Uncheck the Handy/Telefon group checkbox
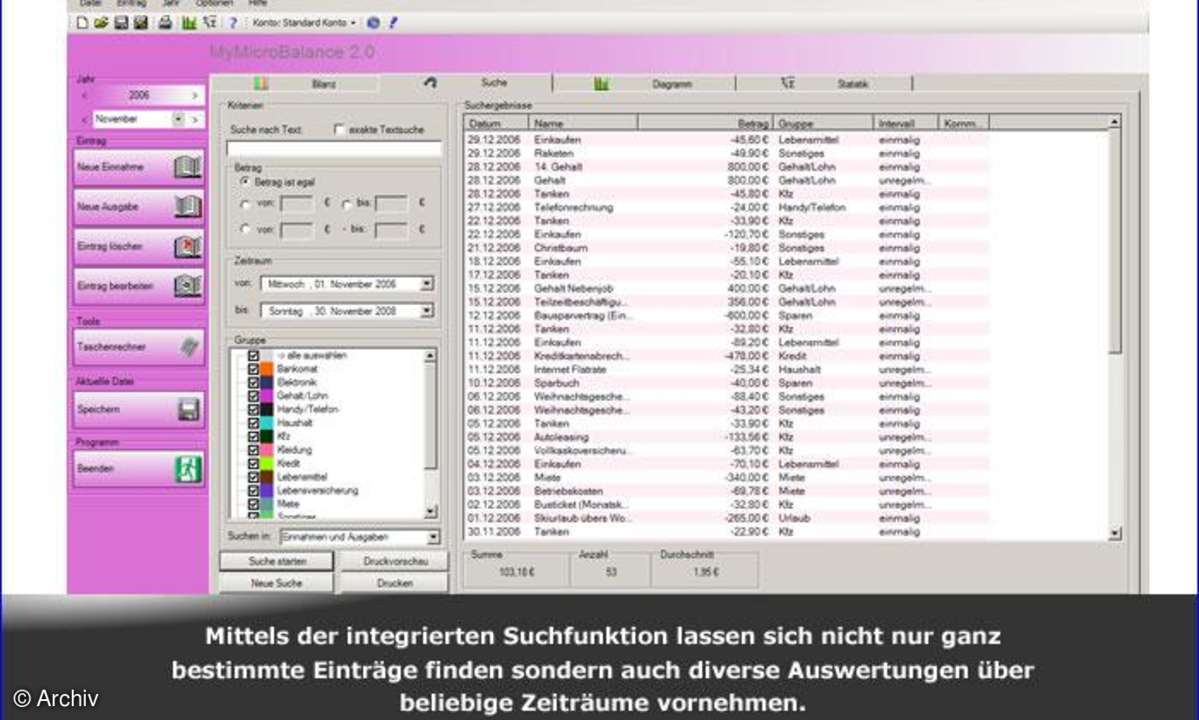This screenshot has width=1199, height=720. pyautogui.click(x=253, y=410)
